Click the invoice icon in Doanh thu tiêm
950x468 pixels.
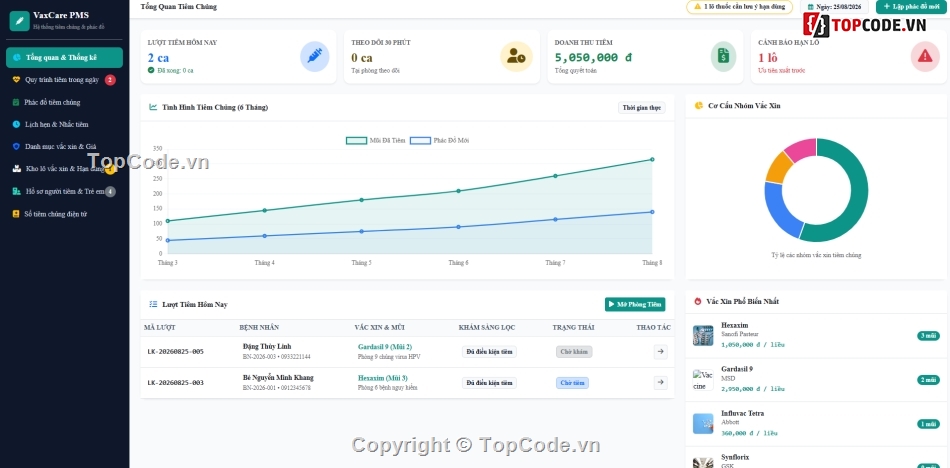coord(723,56)
